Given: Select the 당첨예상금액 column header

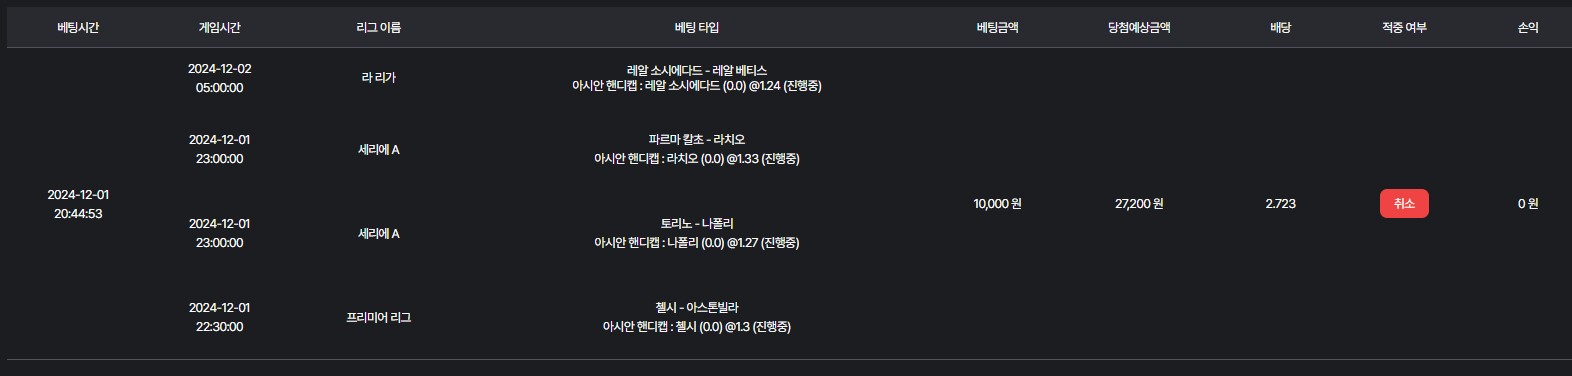Looking at the screenshot, I should pos(1139,28).
